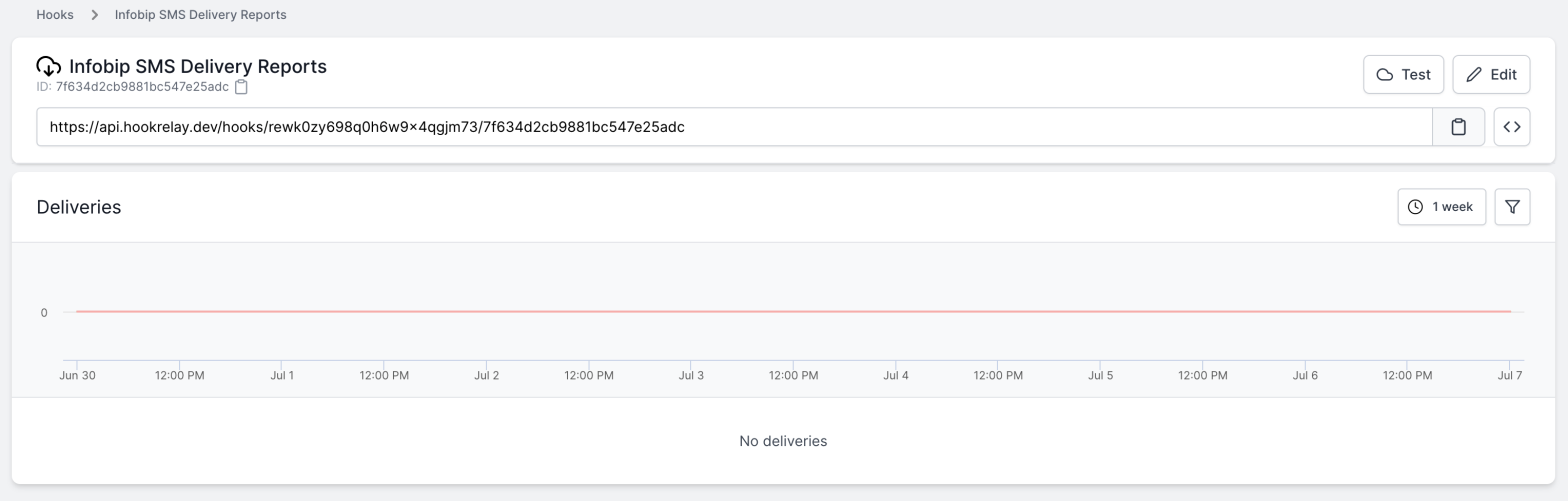Copy the hook ID with the clipboard icon
The width and height of the screenshot is (1568, 501).
[241, 87]
